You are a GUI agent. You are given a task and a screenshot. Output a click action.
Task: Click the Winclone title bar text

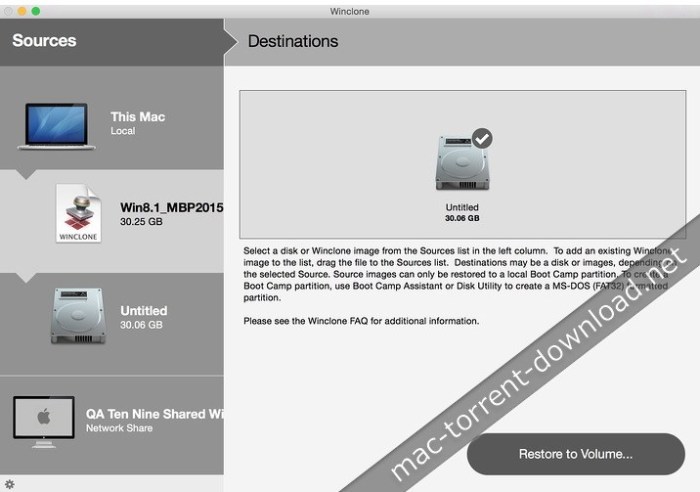[x=350, y=10]
